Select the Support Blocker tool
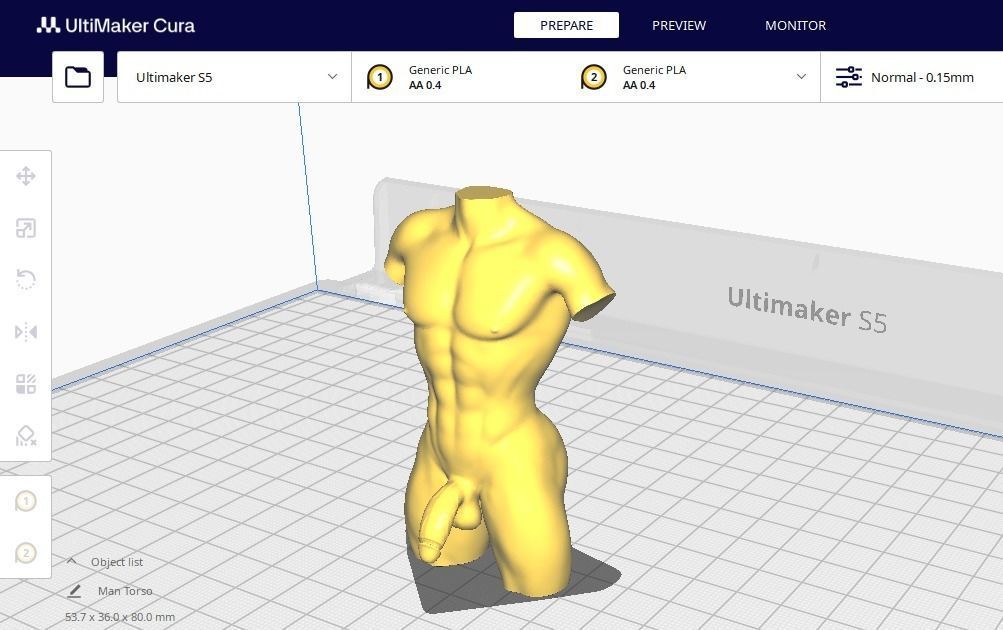Image resolution: width=1003 pixels, height=630 pixels. (x=26, y=436)
